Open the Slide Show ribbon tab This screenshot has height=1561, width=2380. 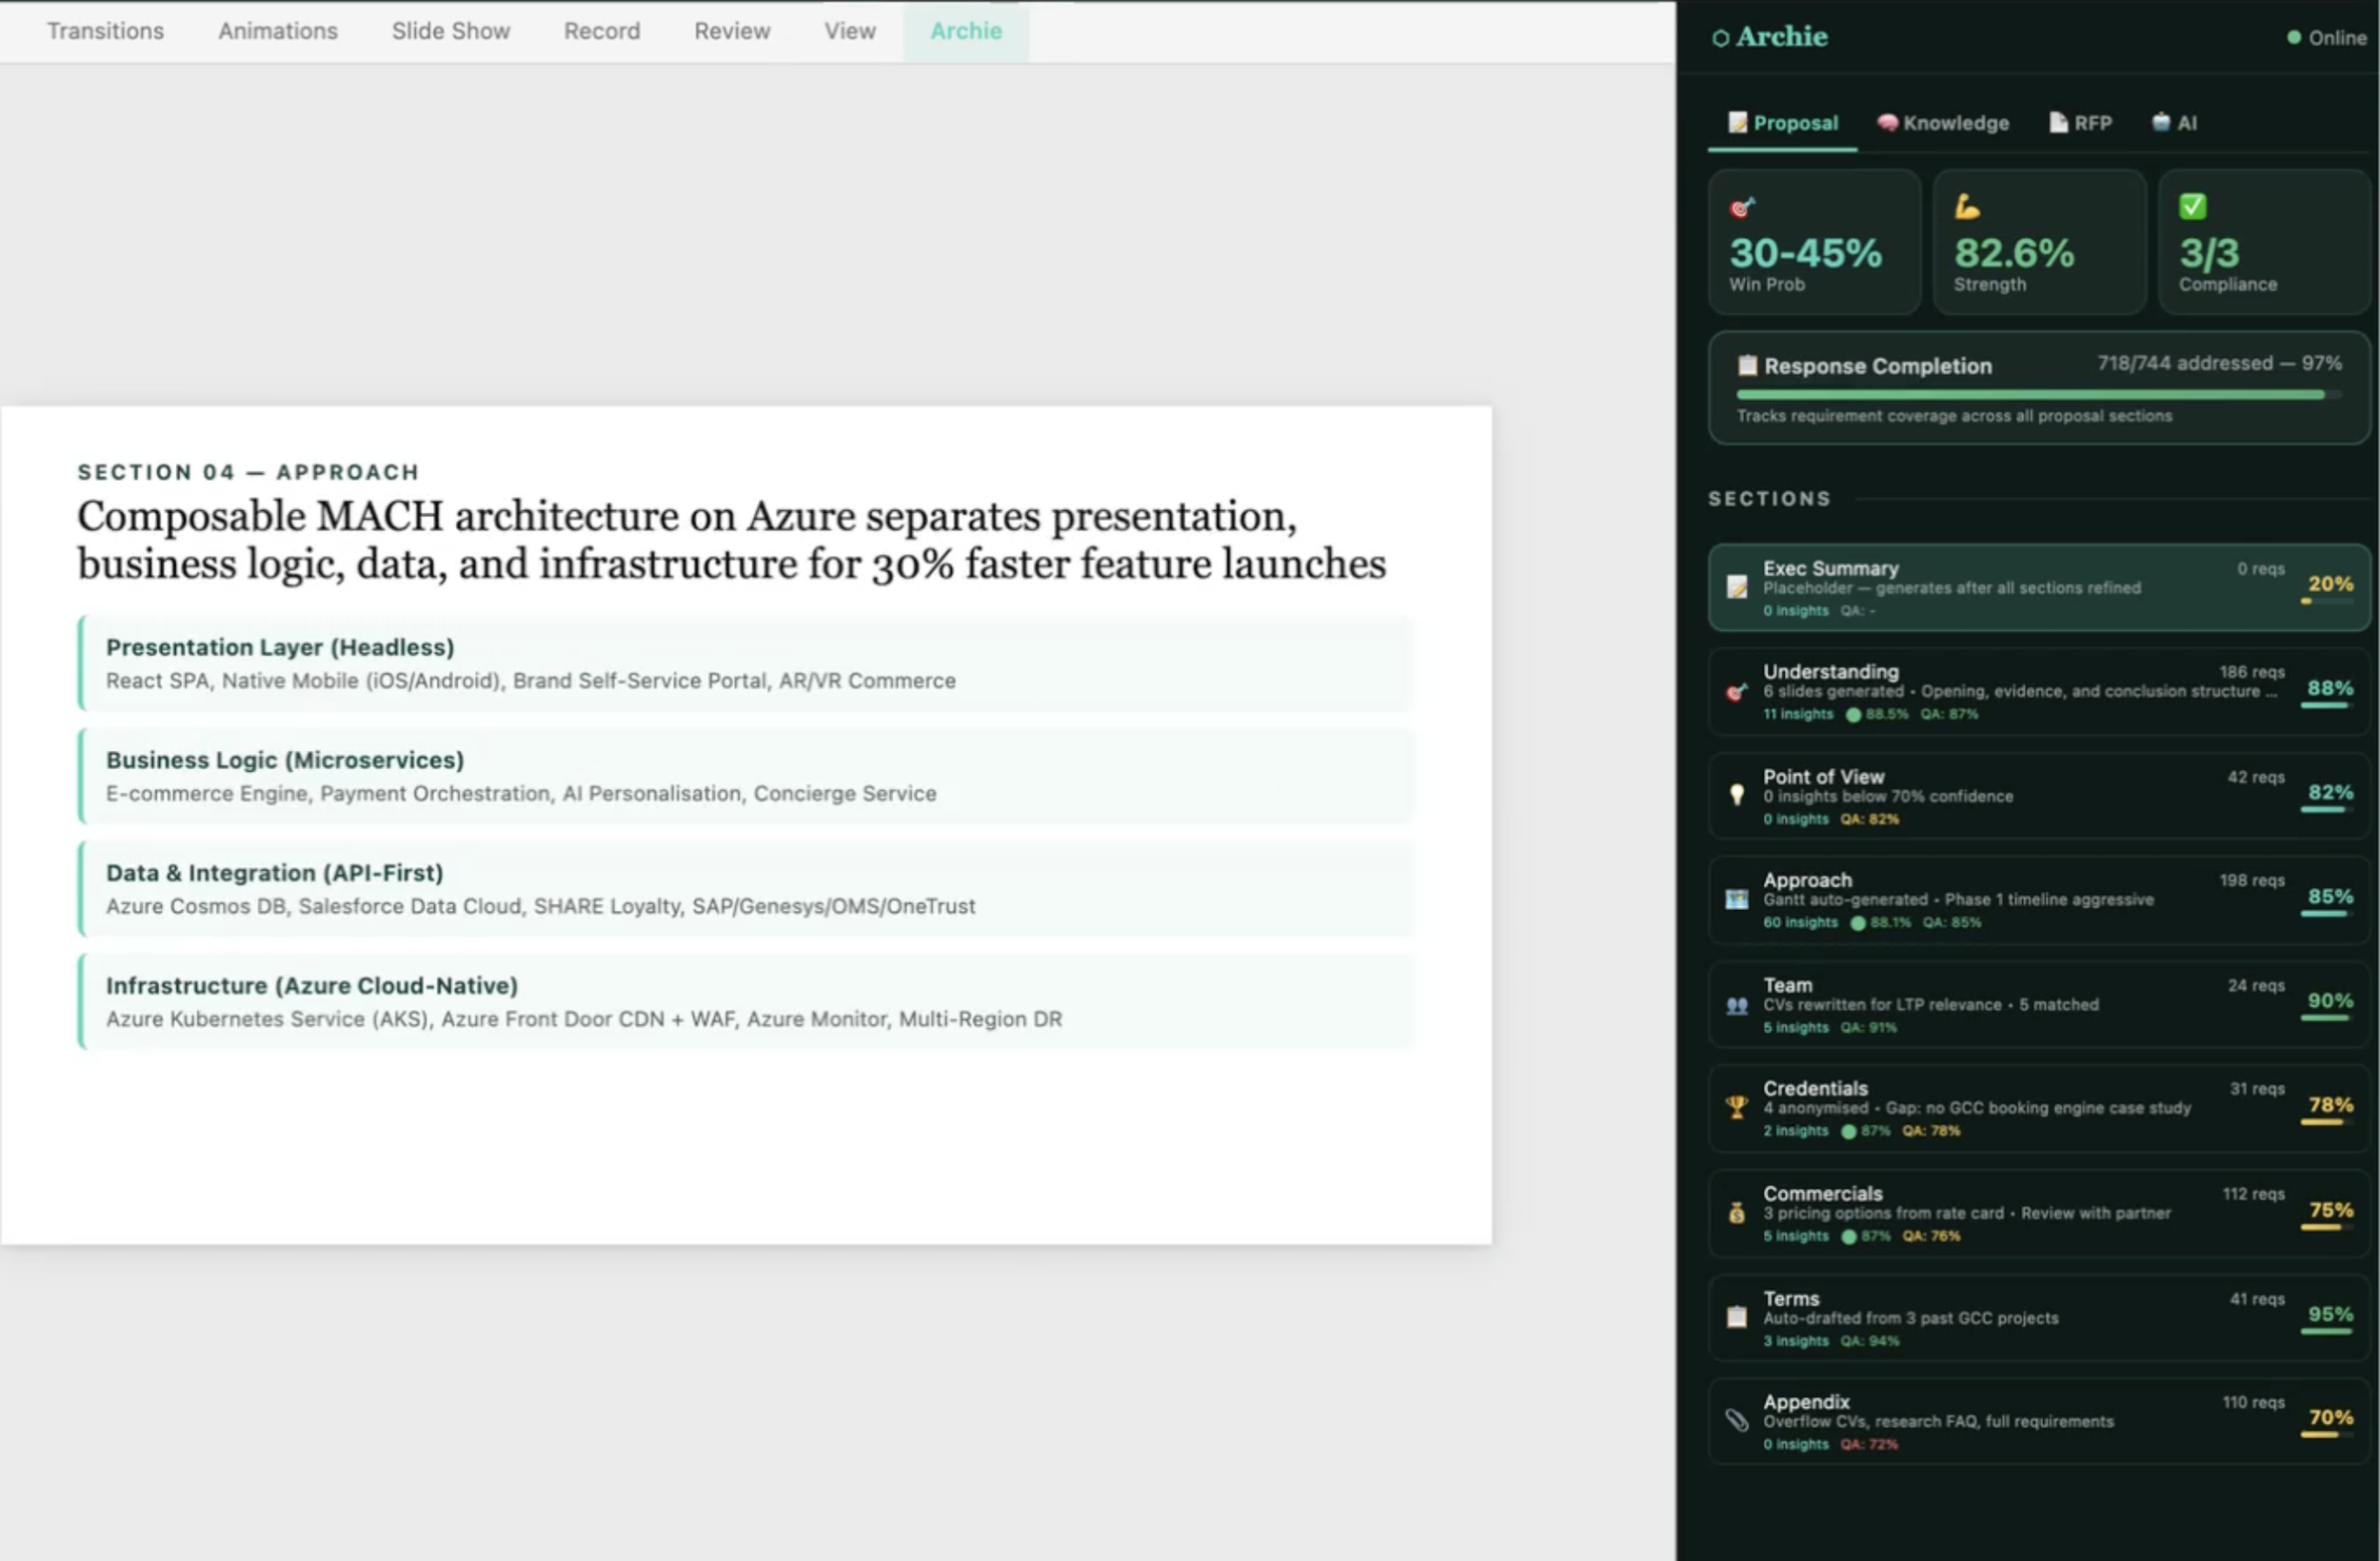click(450, 31)
